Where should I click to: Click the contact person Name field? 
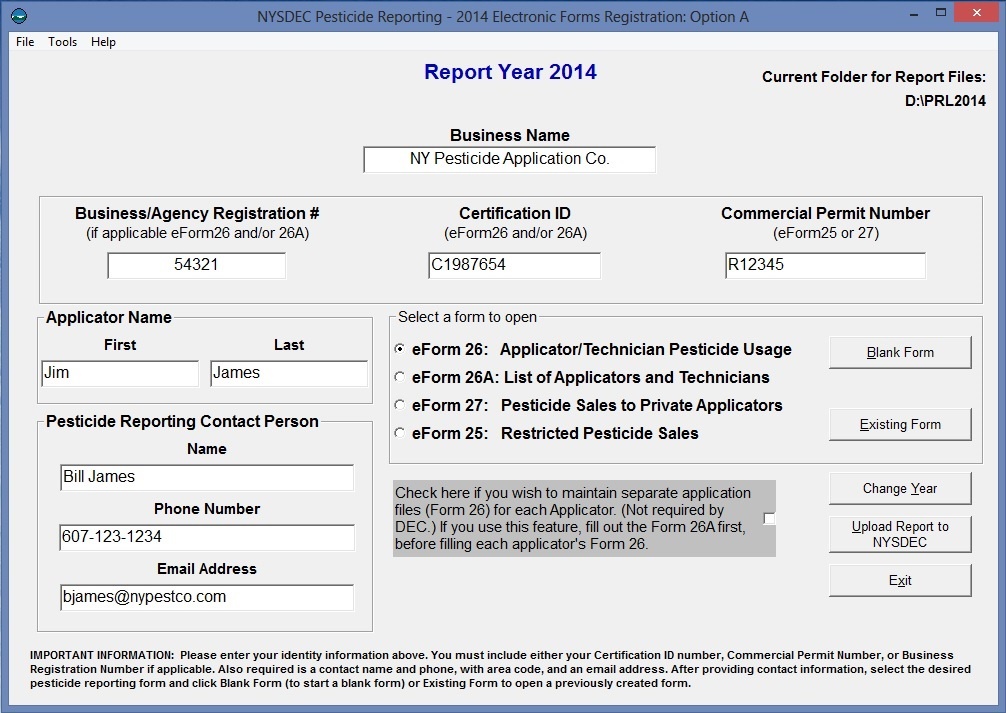click(x=207, y=477)
